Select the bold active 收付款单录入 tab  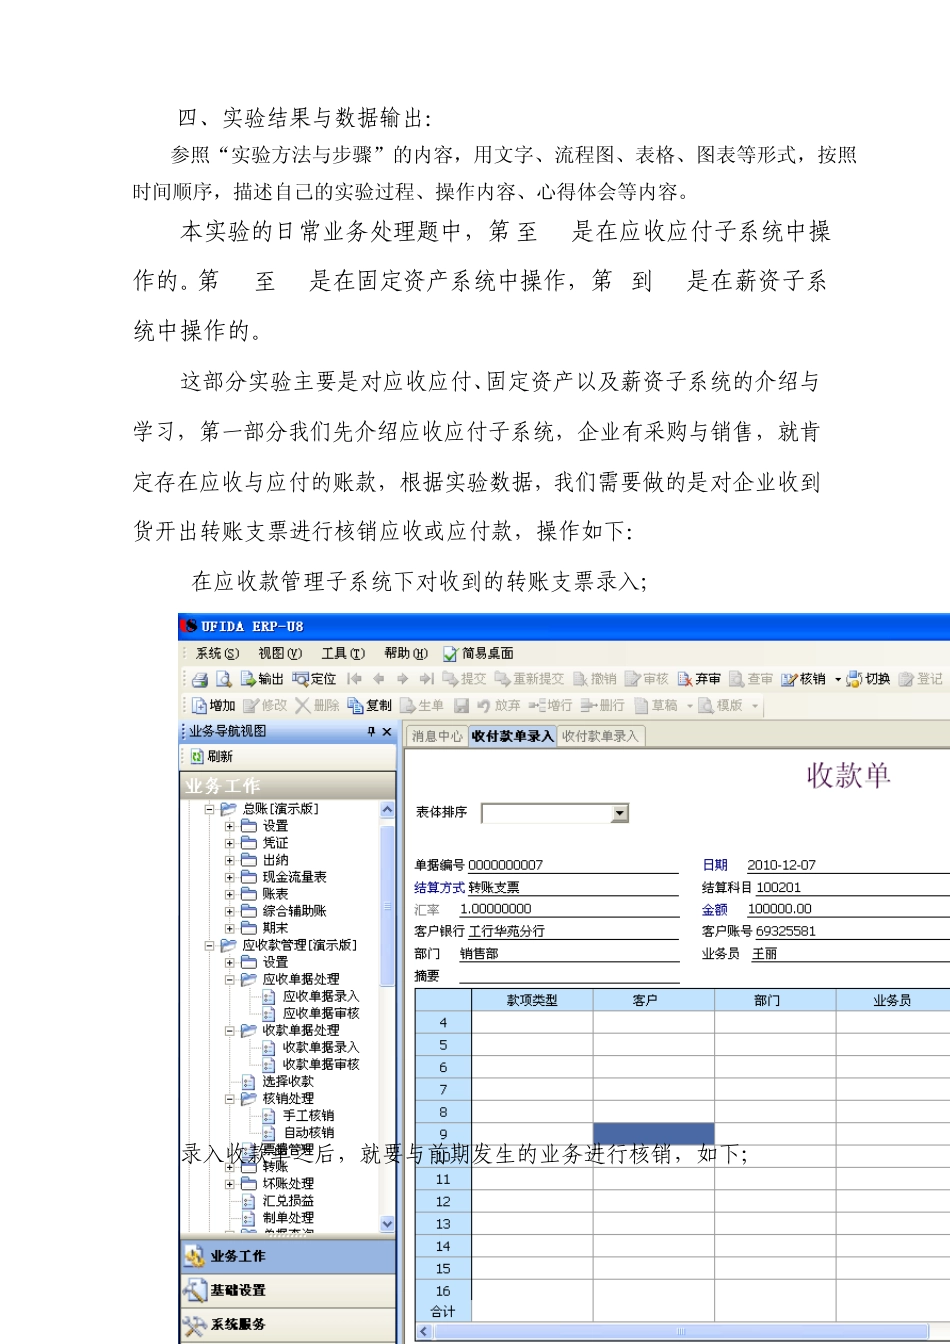[512, 736]
